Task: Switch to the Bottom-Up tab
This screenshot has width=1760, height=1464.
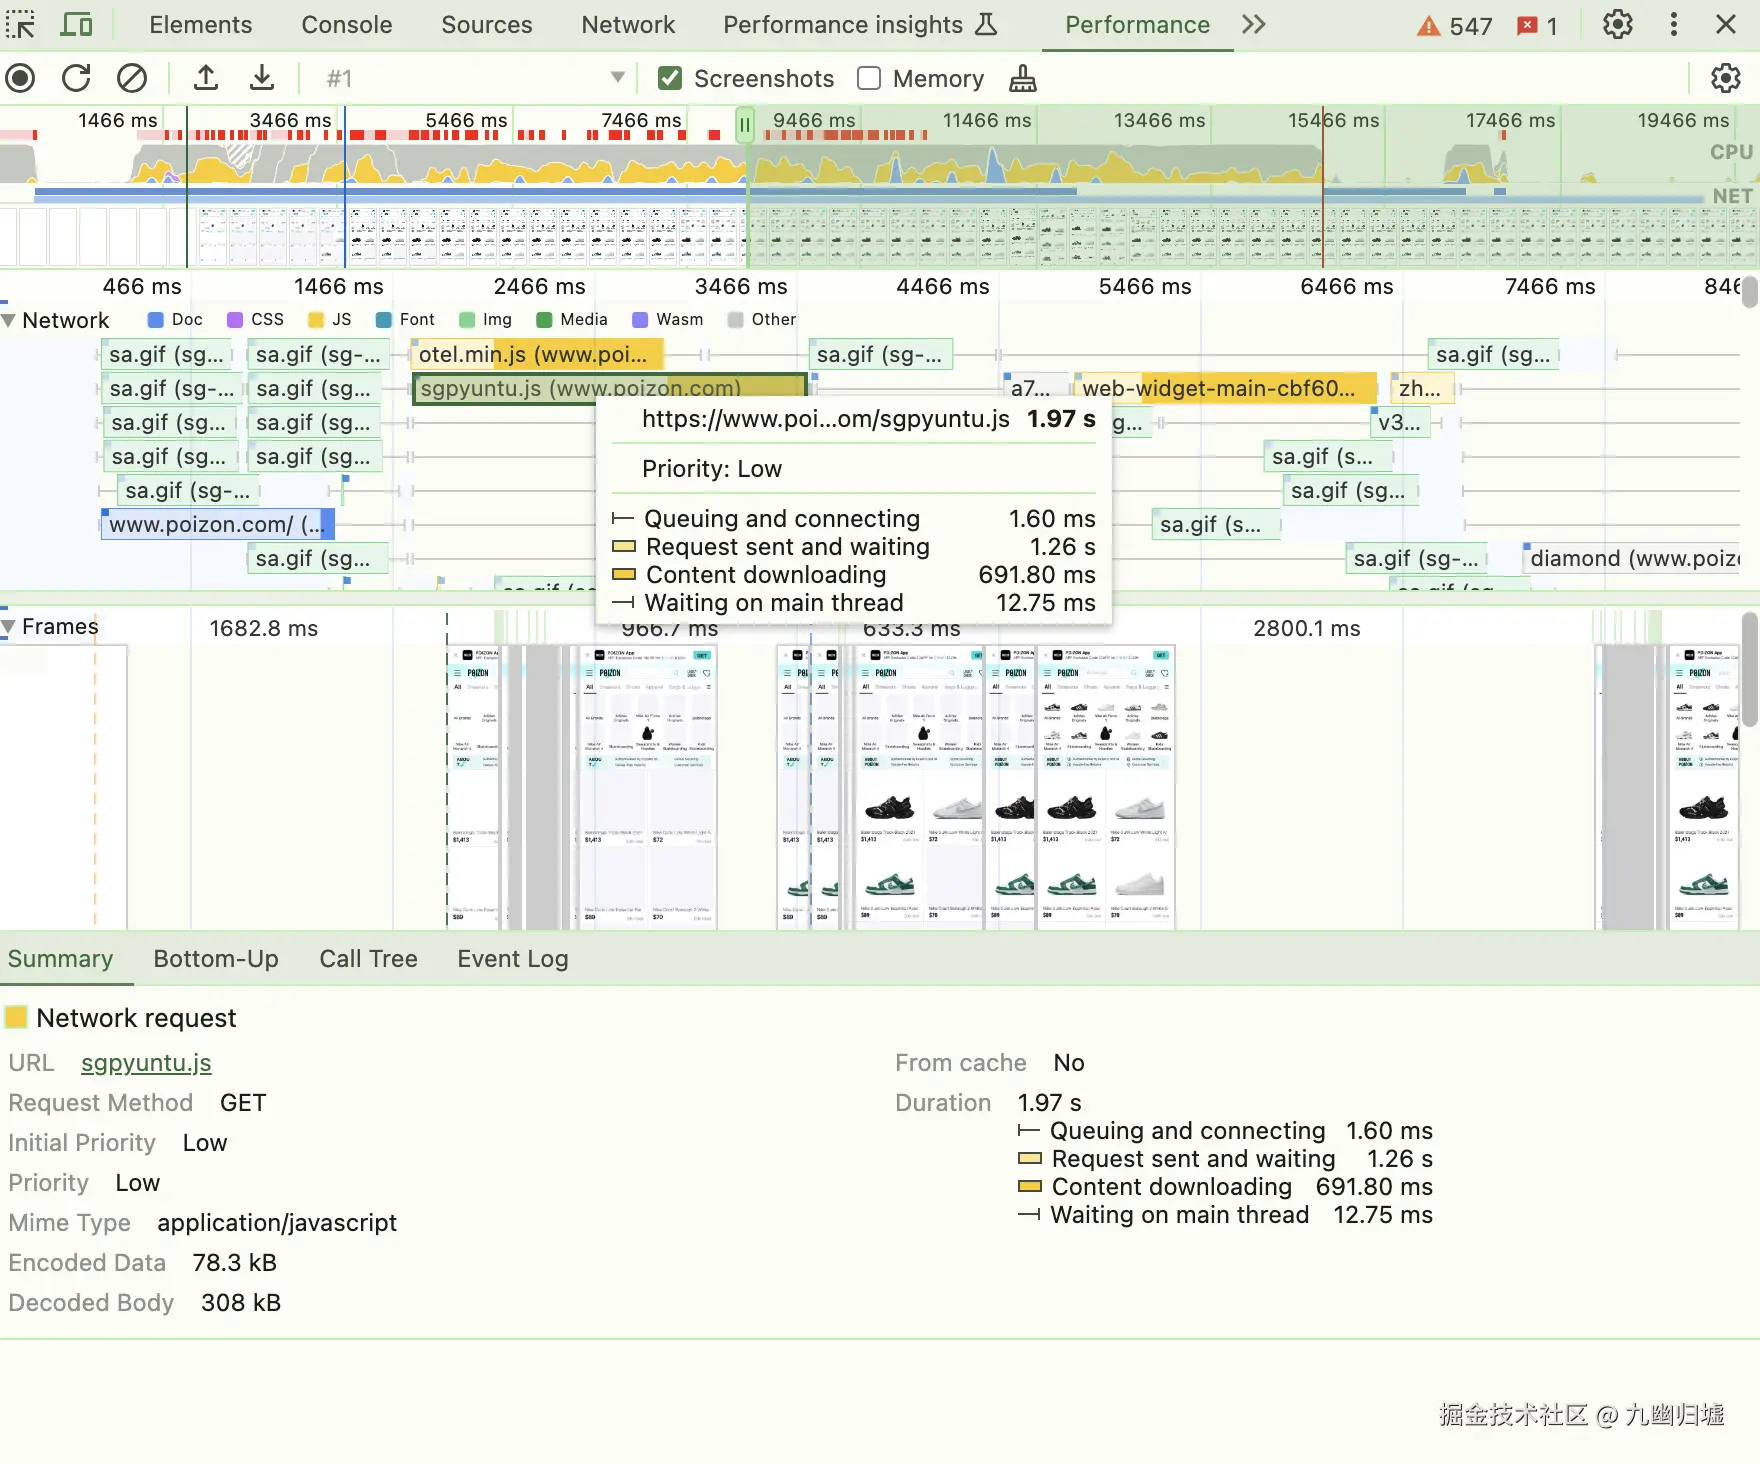Action: (x=216, y=959)
